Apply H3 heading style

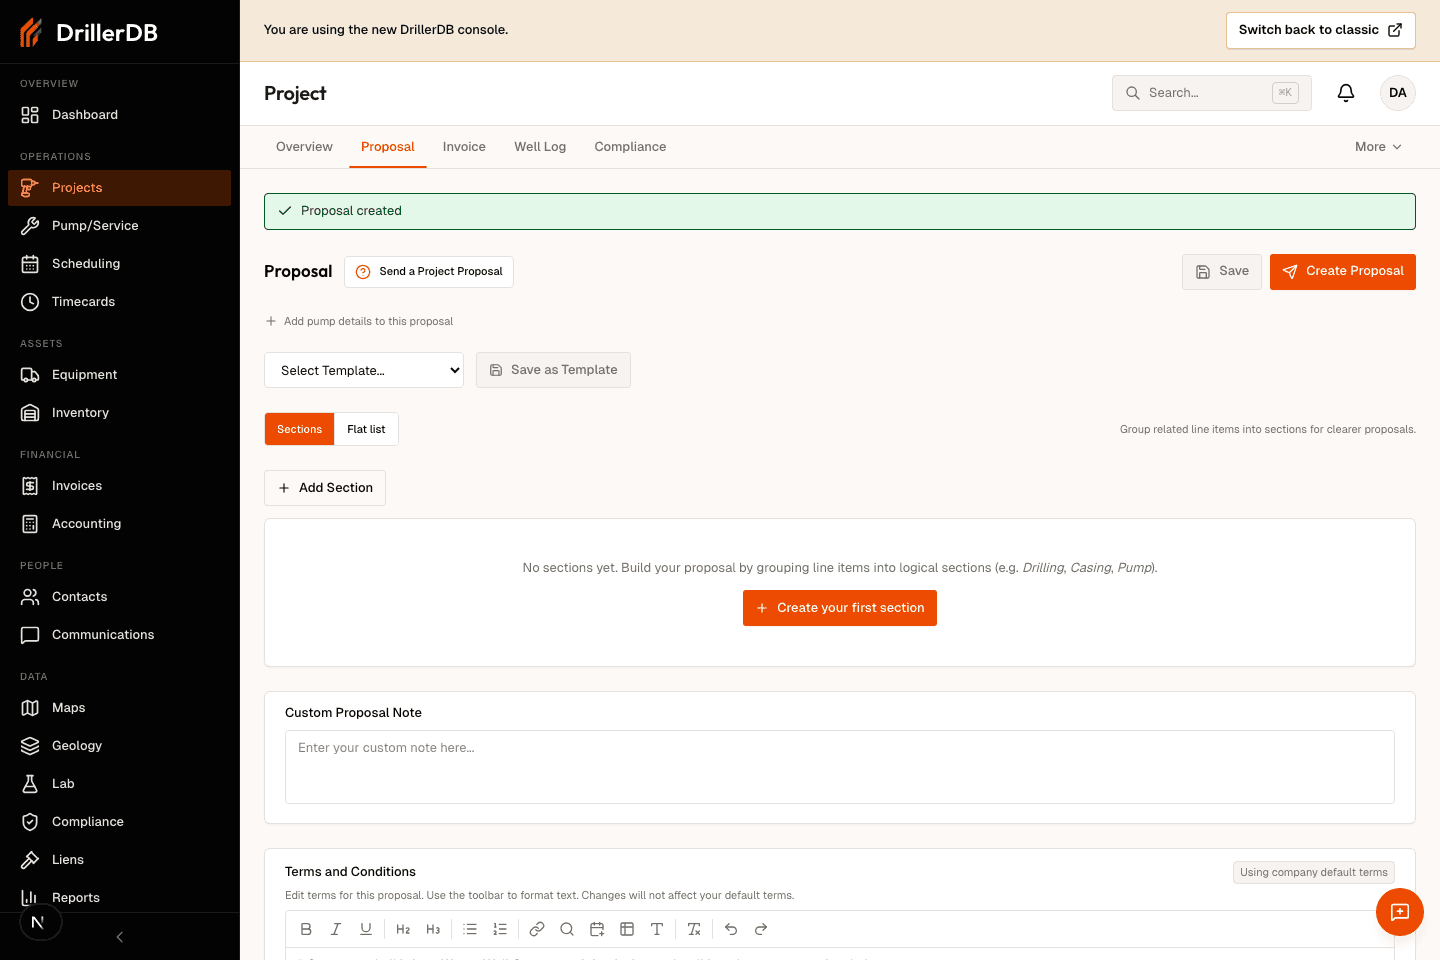point(433,929)
